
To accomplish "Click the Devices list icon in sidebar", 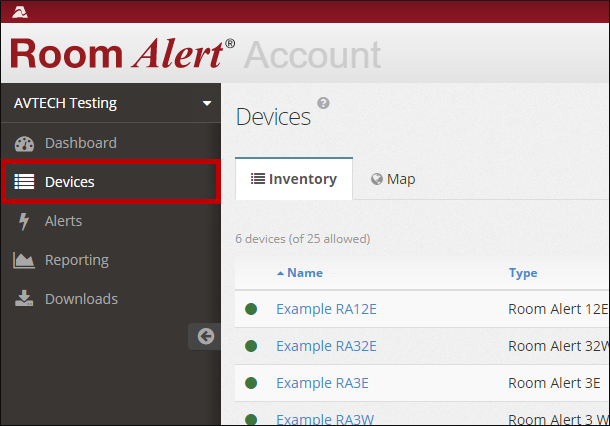I will (x=24, y=182).
